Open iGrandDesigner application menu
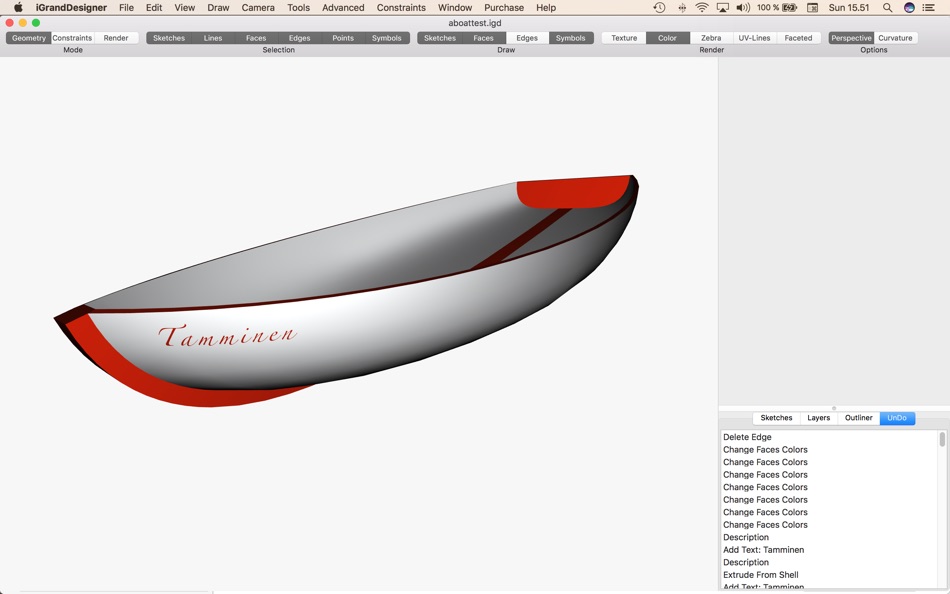Screen dimensions: 950x594 (x=71, y=7)
